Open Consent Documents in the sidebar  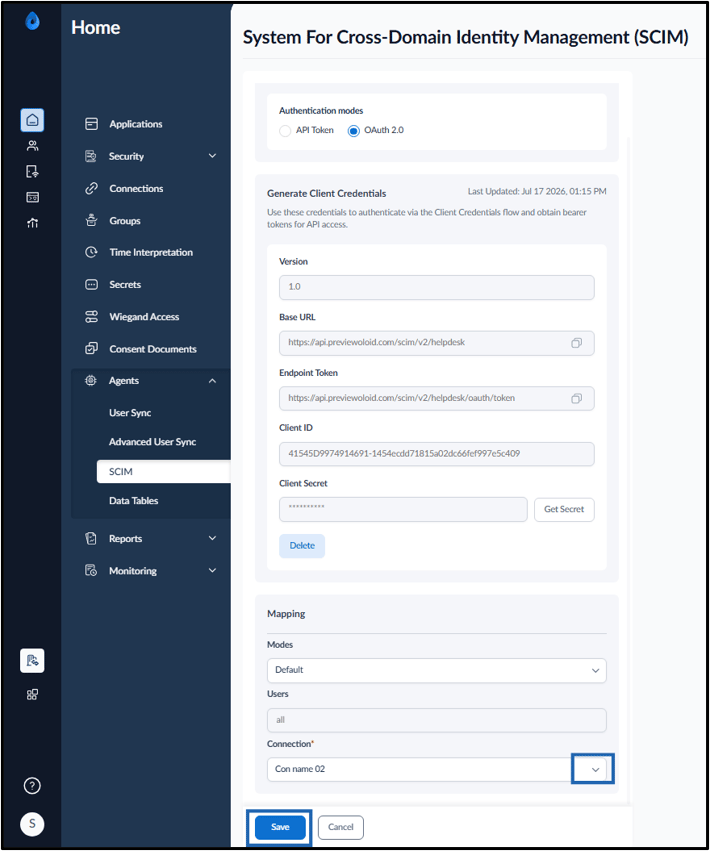point(153,349)
